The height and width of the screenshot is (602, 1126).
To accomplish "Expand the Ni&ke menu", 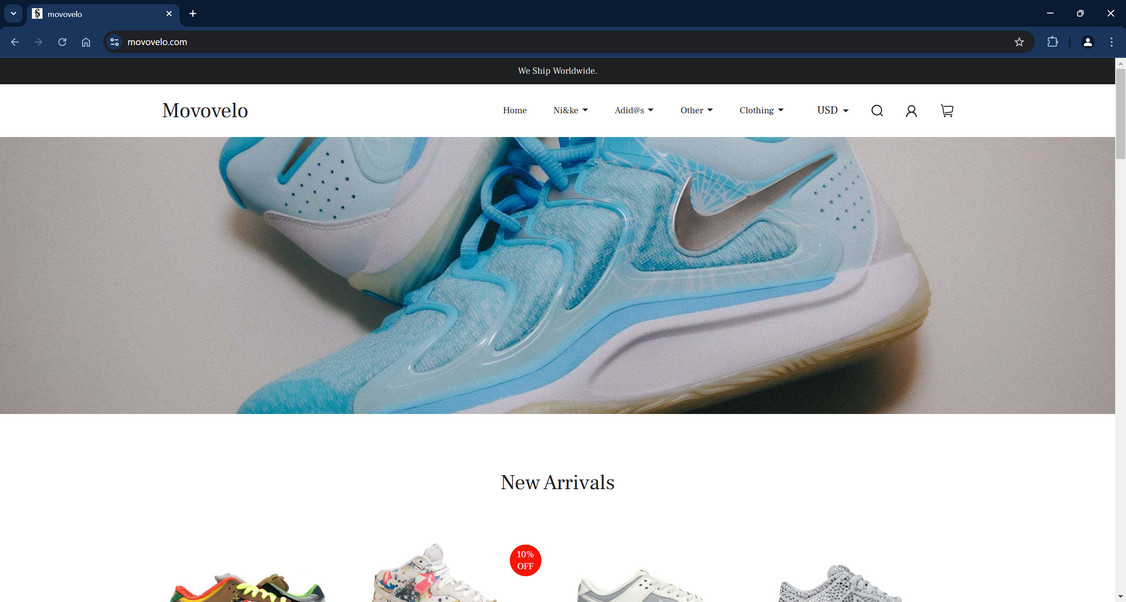I will click(570, 111).
